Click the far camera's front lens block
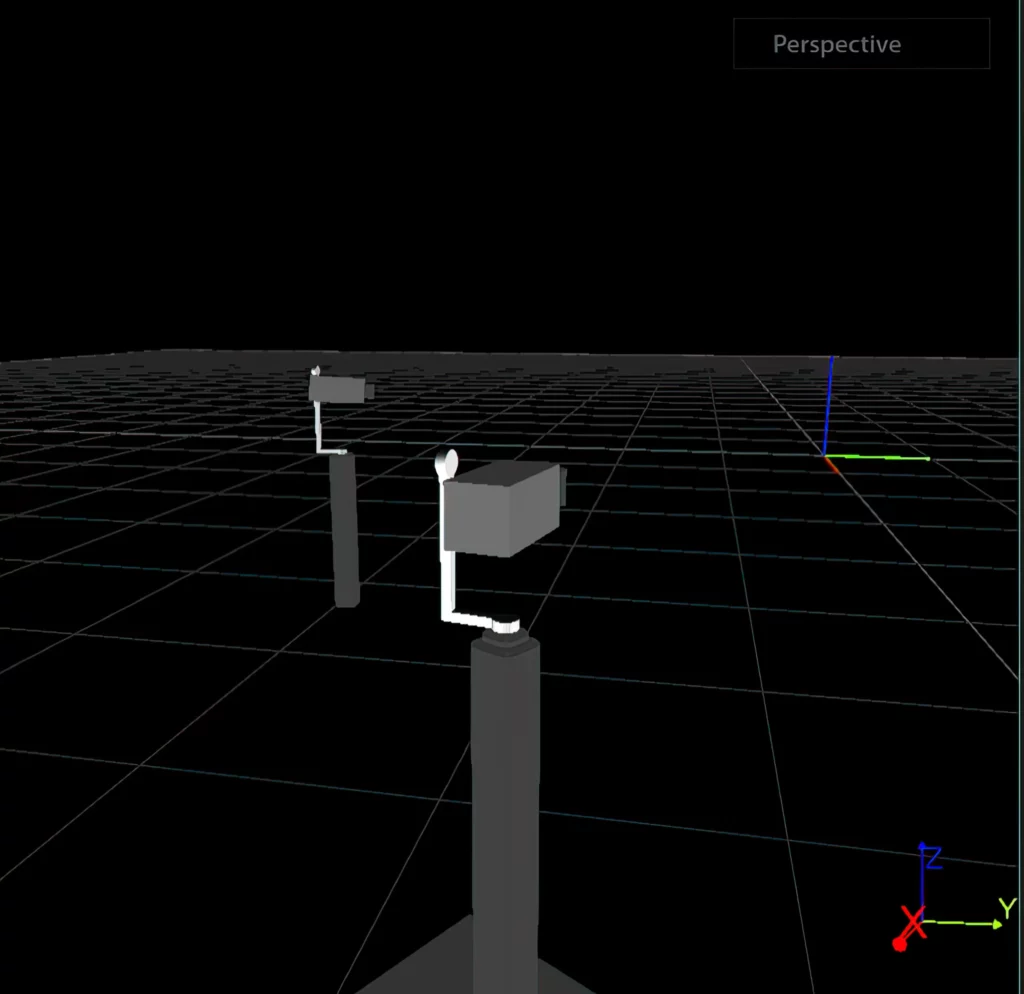 370,392
